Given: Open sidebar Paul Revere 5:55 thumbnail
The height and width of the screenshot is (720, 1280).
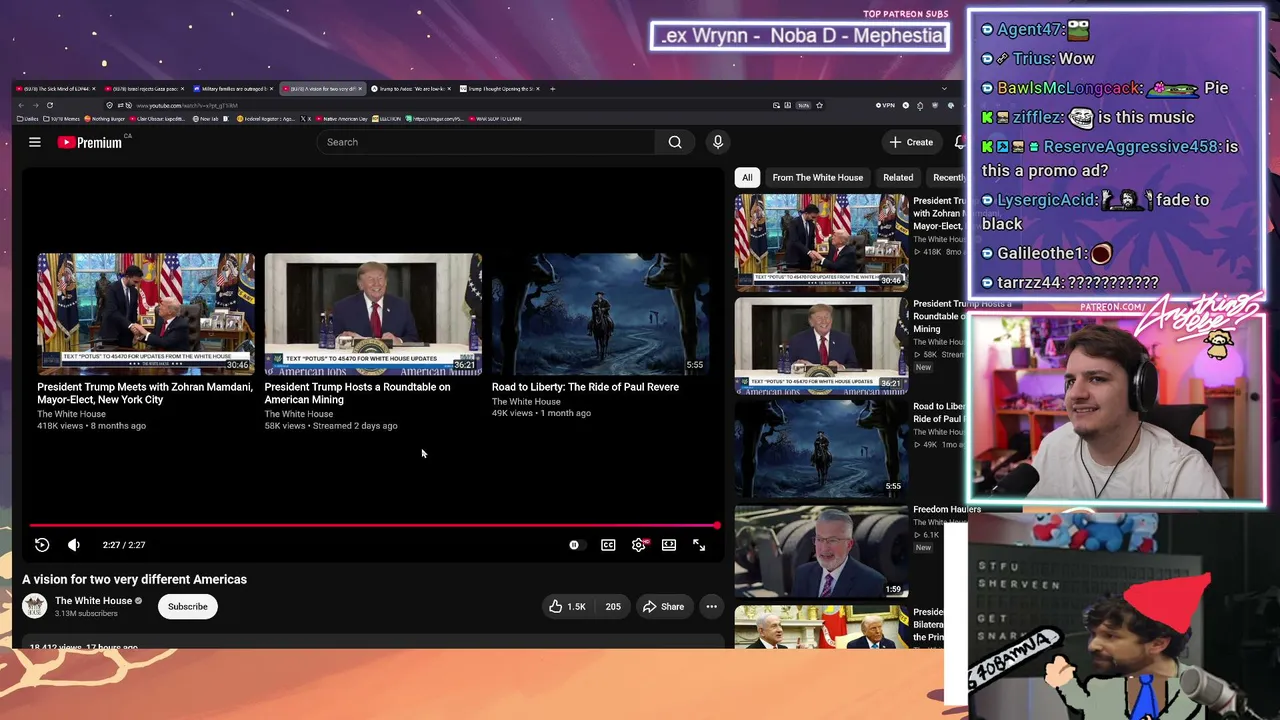Looking at the screenshot, I should [x=821, y=449].
